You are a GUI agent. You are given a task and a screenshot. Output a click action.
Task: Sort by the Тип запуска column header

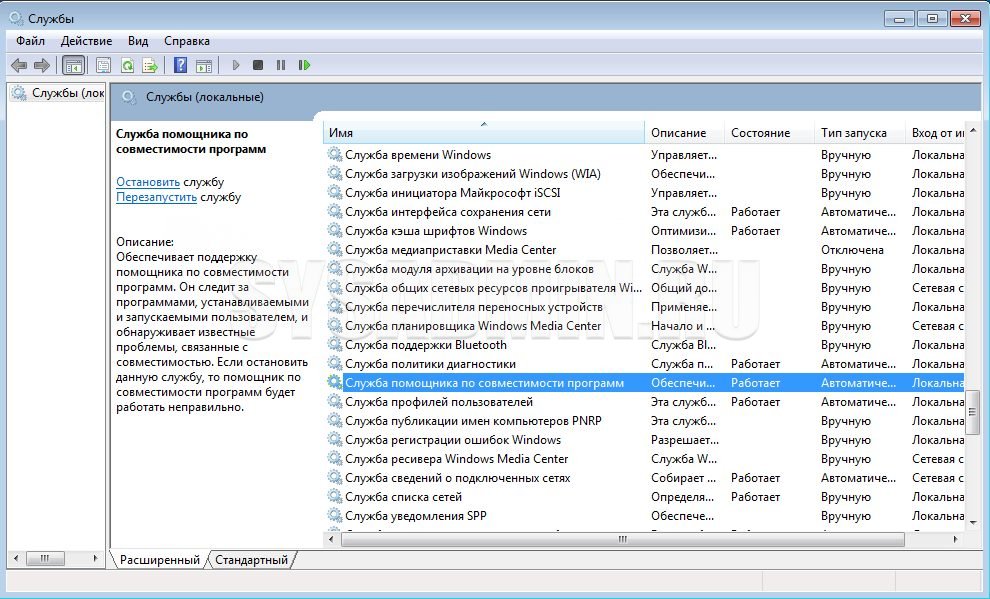pyautogui.click(x=853, y=133)
